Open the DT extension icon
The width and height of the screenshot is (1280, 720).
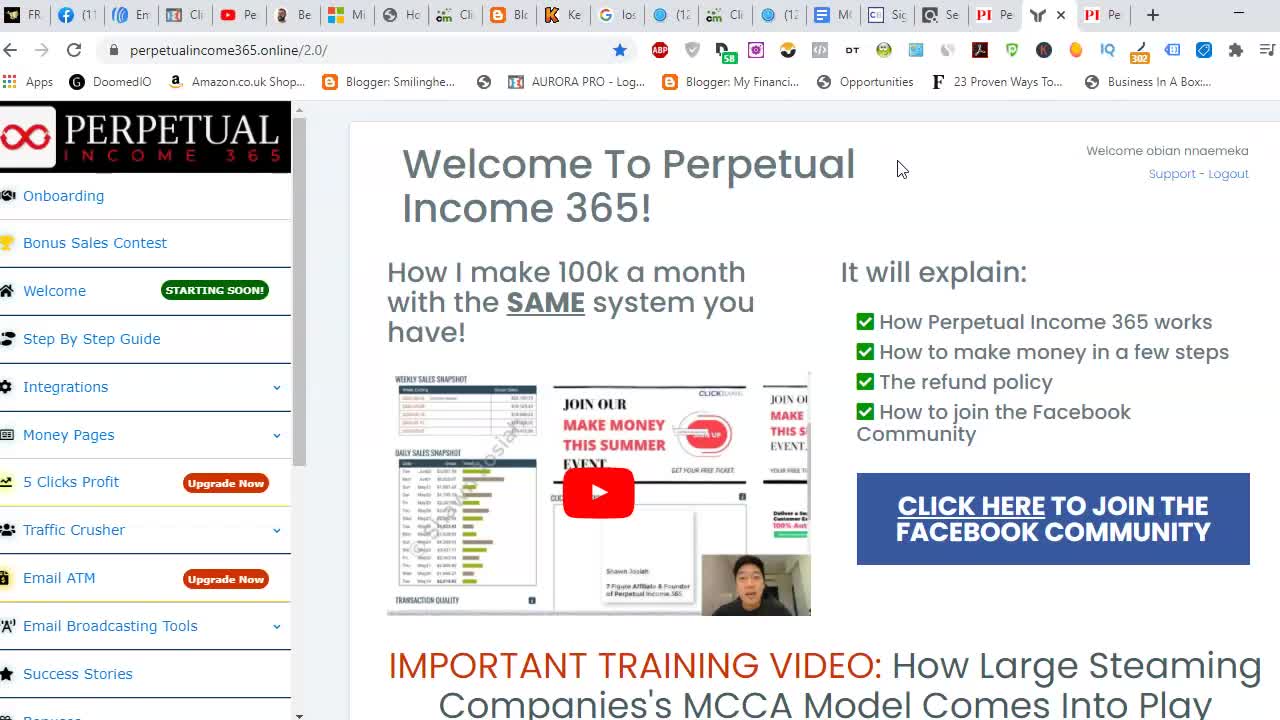pyautogui.click(x=852, y=50)
